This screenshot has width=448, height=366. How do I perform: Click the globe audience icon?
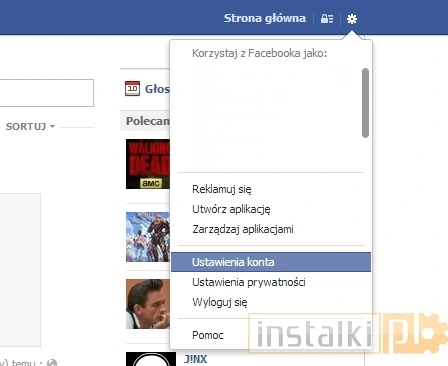[52, 363]
